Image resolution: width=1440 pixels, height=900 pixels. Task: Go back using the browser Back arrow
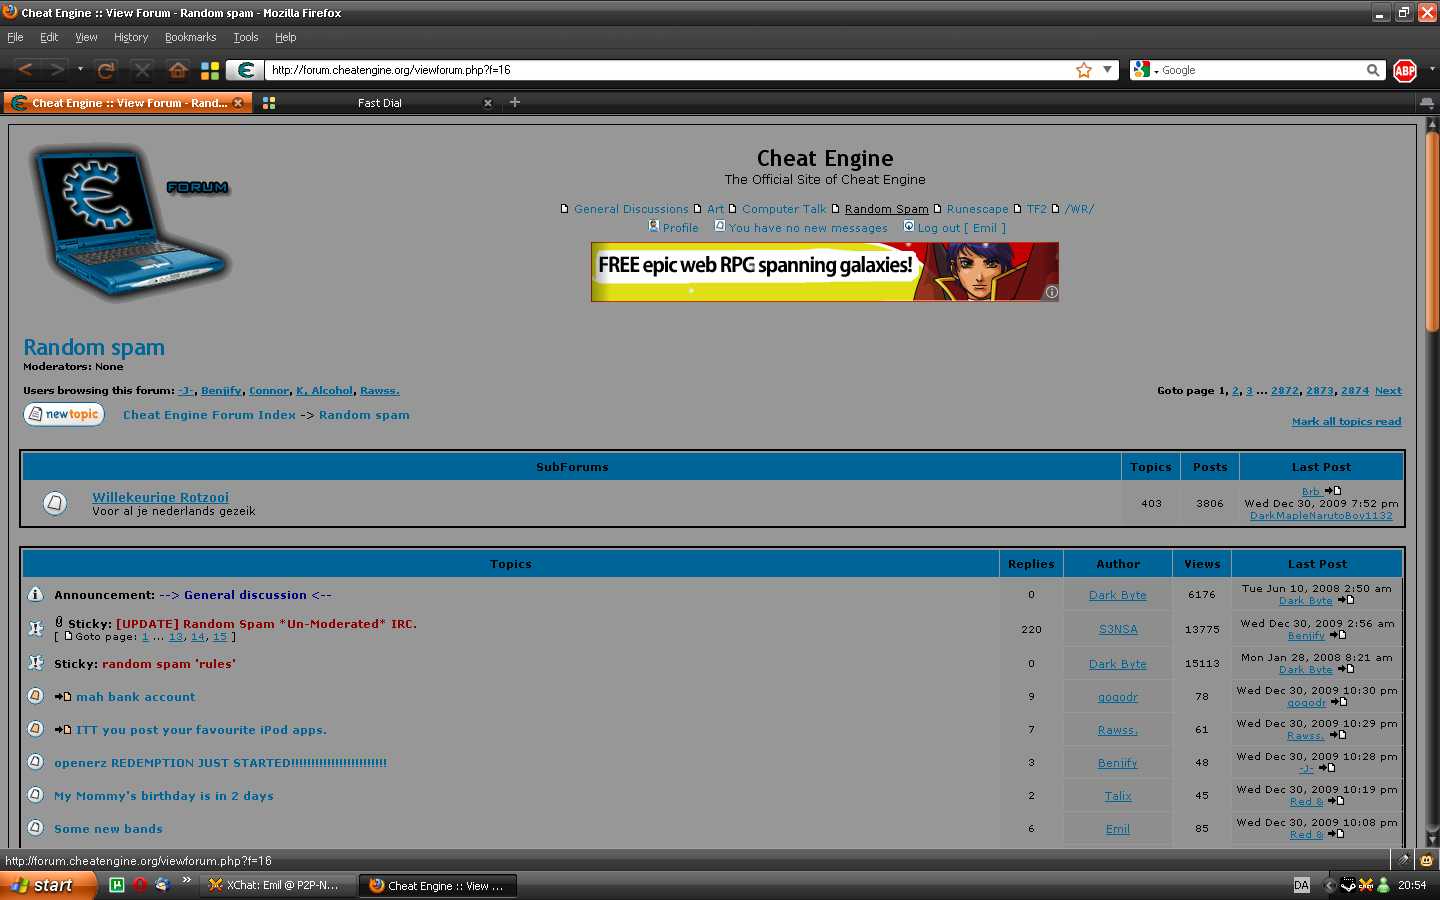[x=25, y=70]
